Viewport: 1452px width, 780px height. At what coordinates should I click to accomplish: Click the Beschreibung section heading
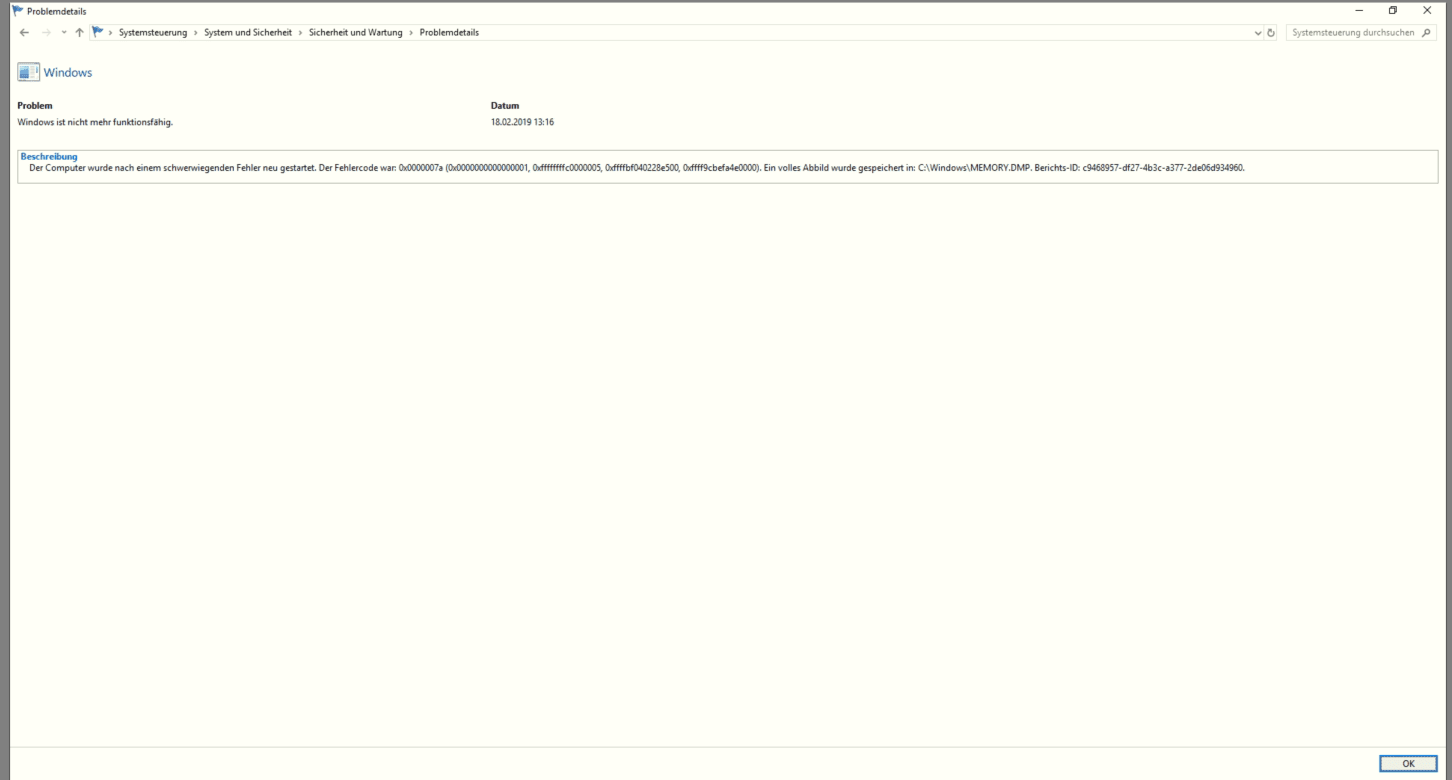point(49,156)
